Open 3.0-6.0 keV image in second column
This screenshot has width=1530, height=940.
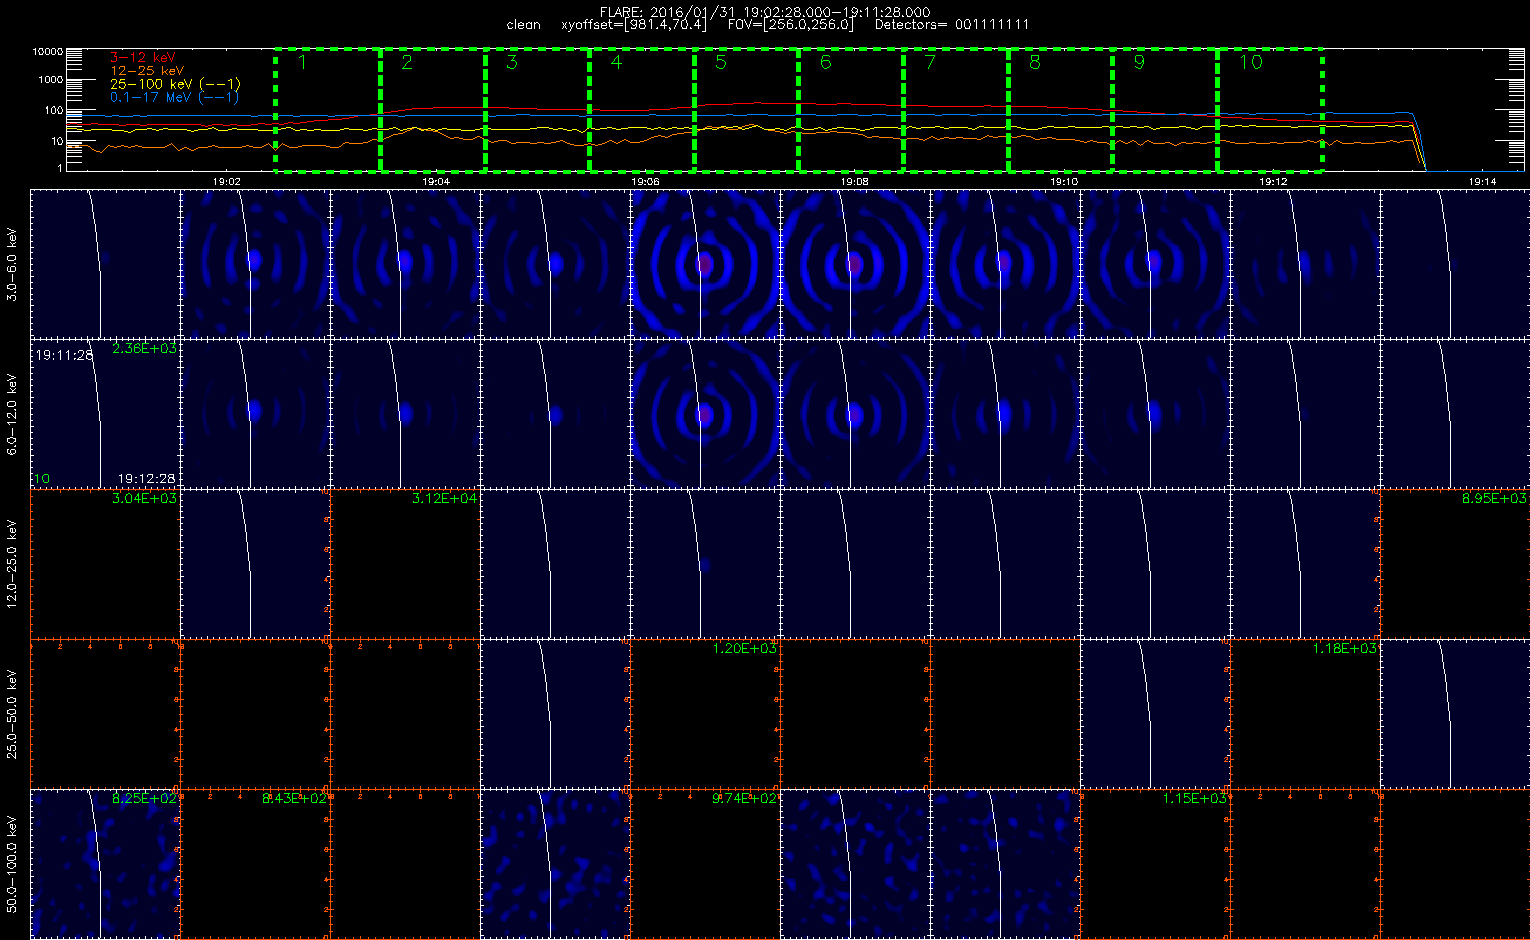point(255,263)
